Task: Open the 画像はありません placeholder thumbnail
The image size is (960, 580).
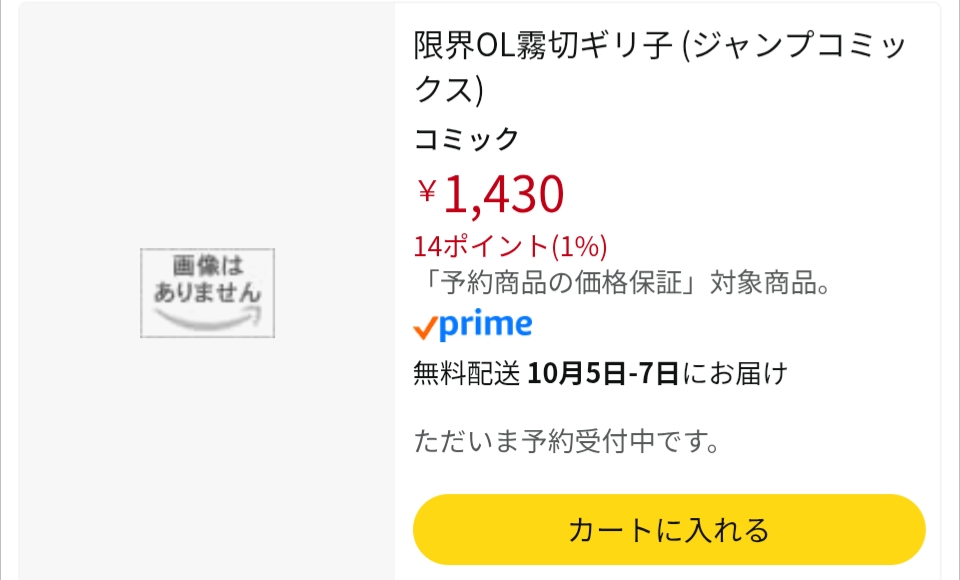Action: coord(207,292)
